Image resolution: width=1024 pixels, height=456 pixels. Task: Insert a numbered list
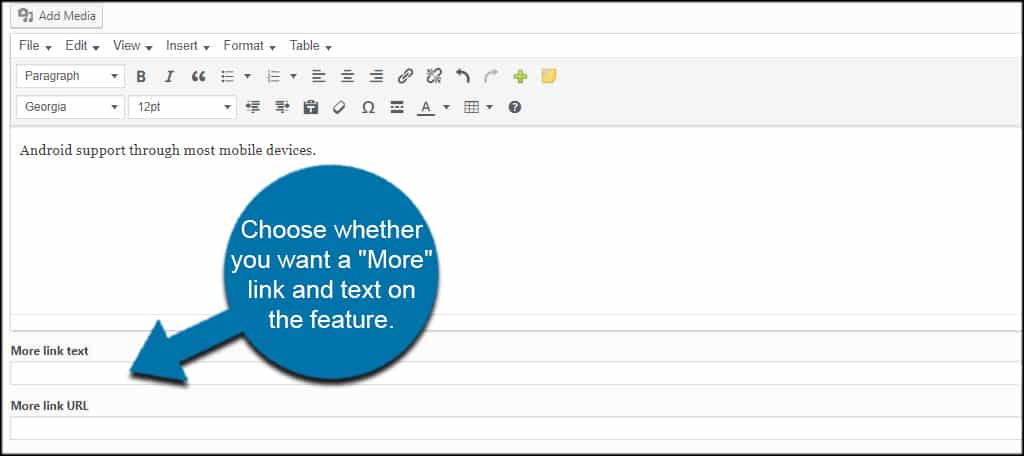coord(274,76)
